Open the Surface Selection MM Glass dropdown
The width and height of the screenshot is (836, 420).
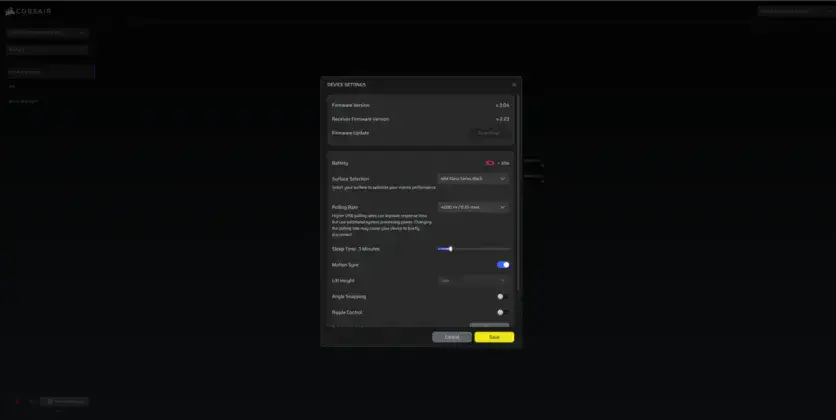[x=473, y=179]
